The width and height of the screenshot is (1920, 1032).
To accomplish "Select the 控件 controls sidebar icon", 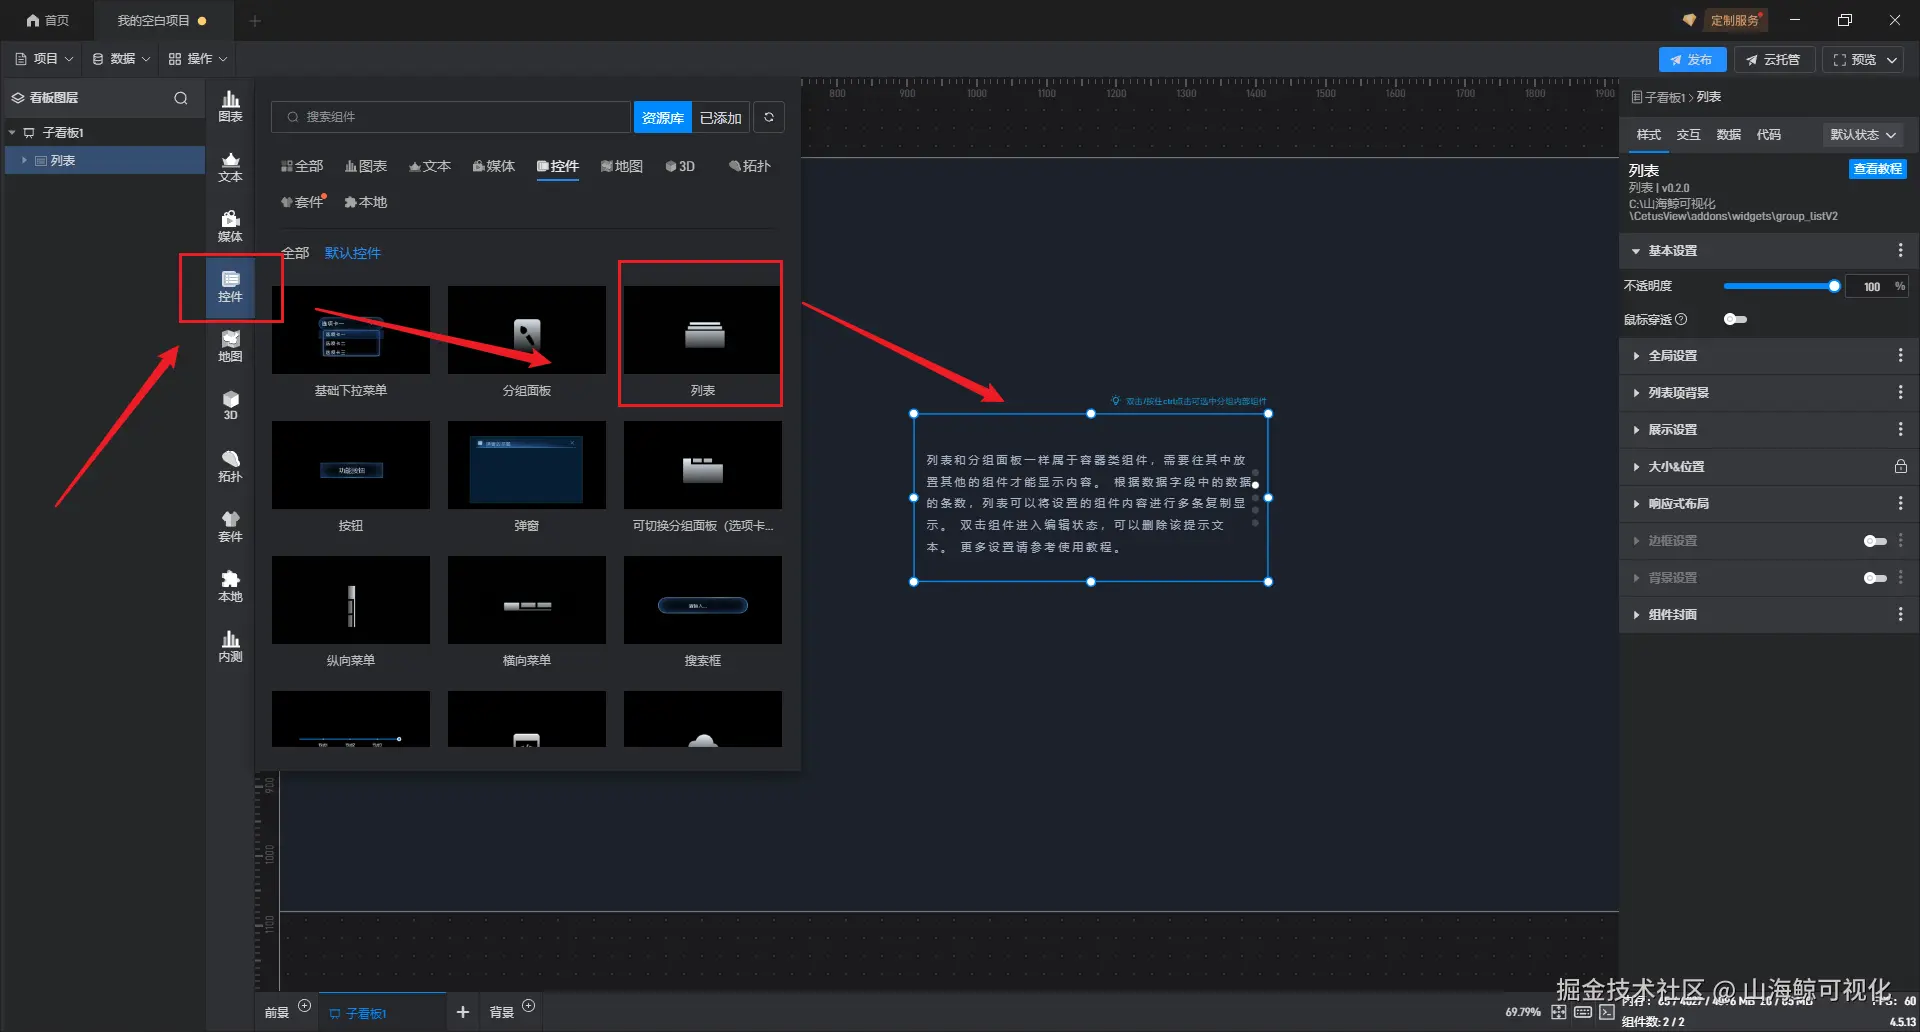I will 230,287.
